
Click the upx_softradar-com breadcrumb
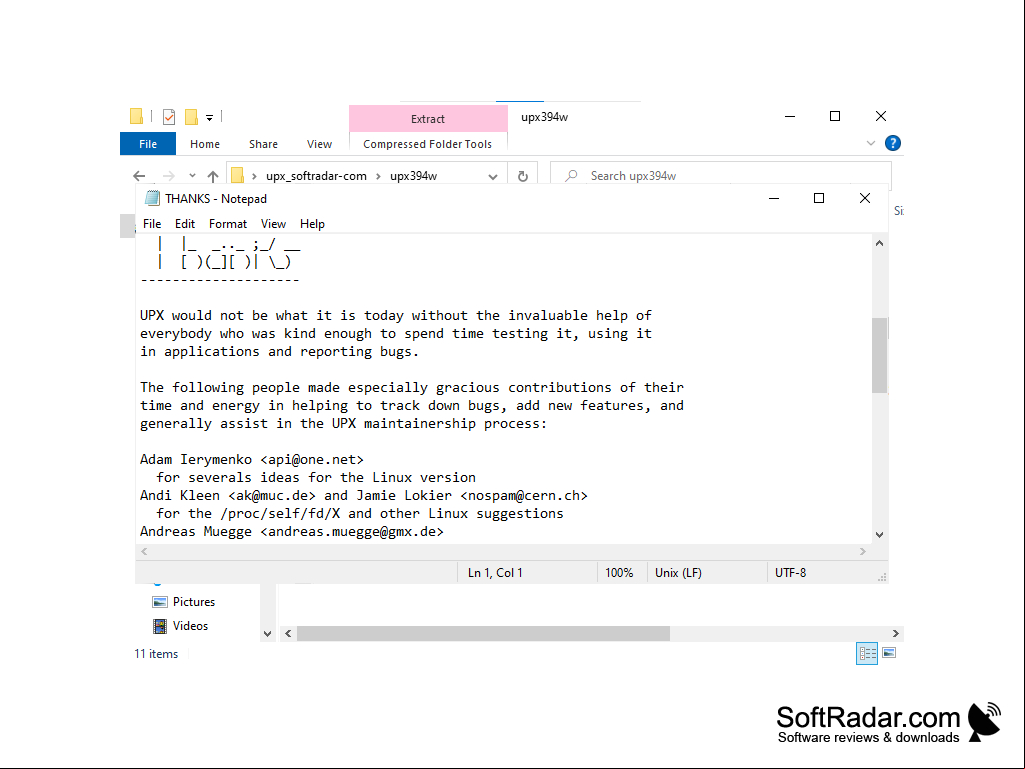pos(316,176)
